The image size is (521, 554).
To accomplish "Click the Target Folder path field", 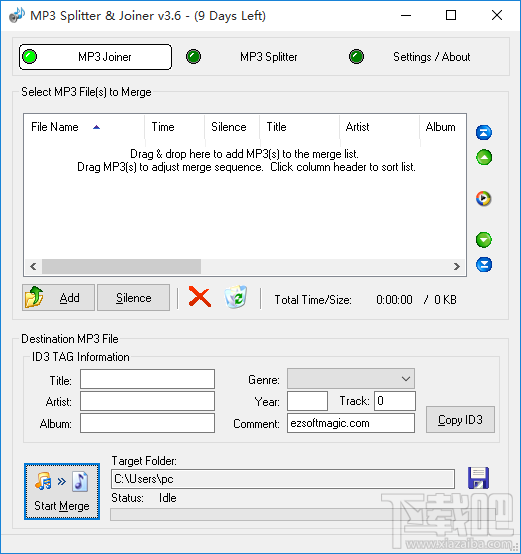I will tap(283, 479).
